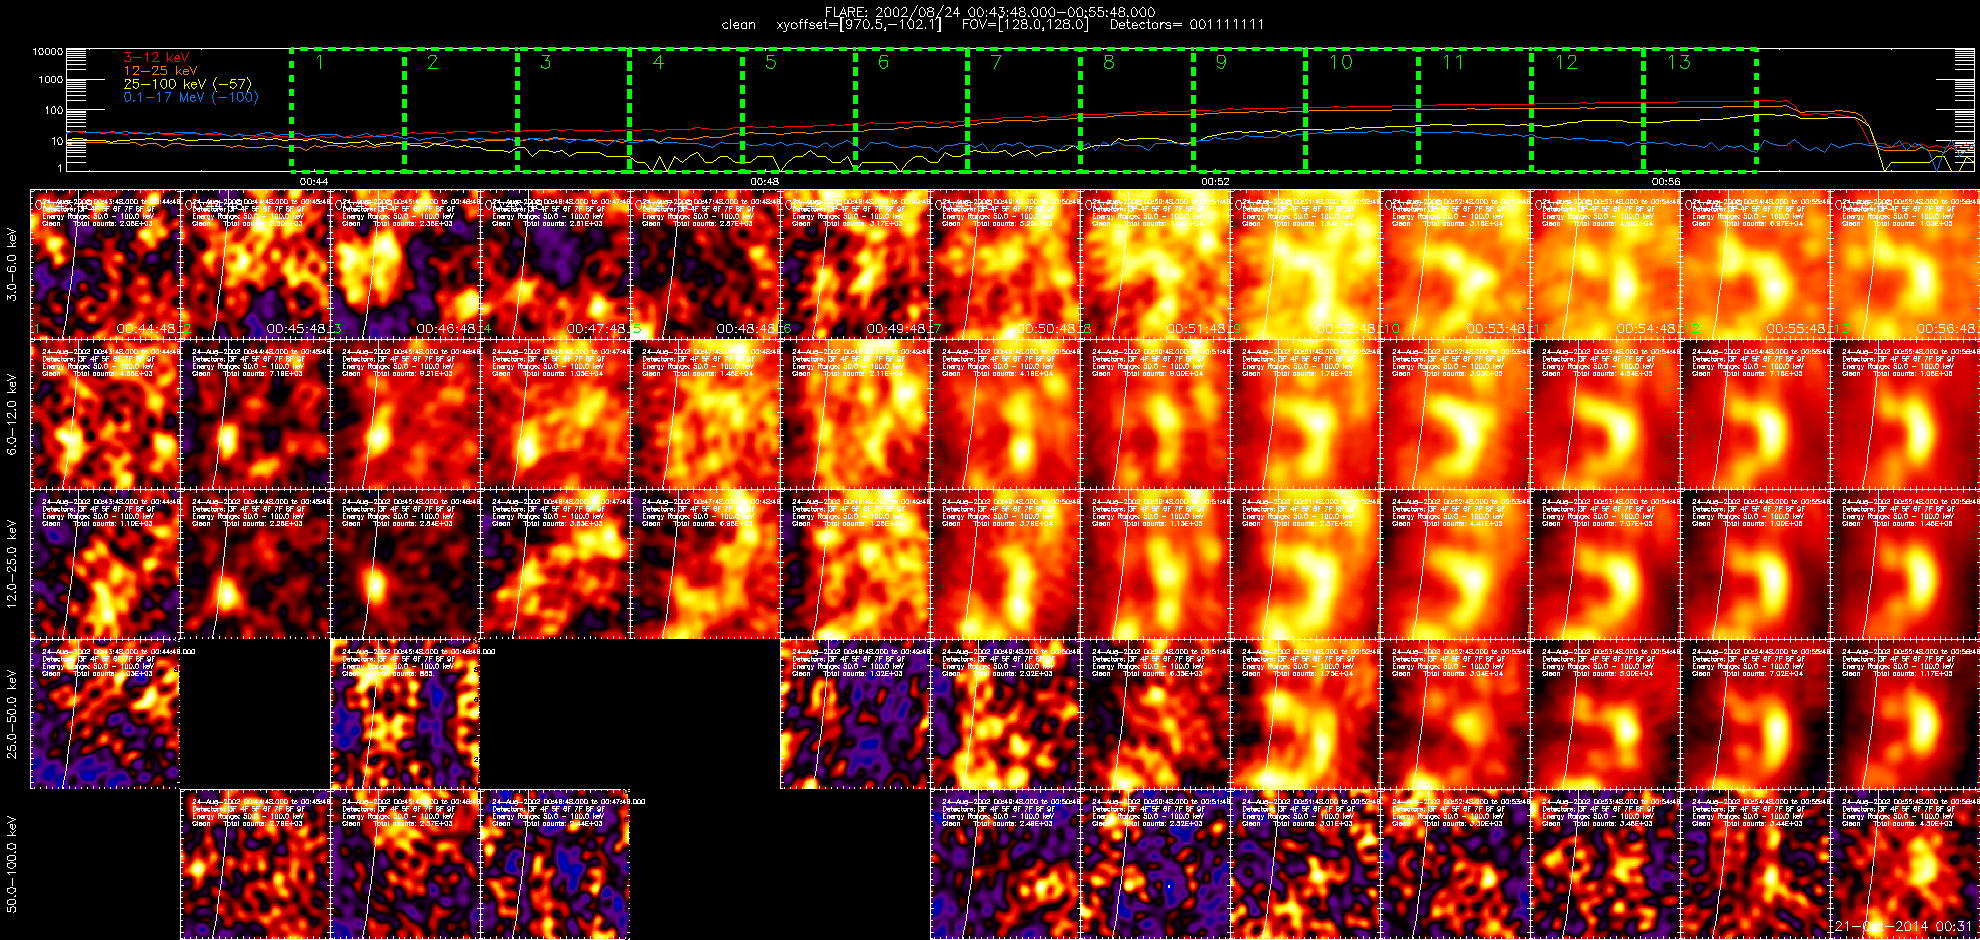Select interval number 5 in the light curve
The height and width of the screenshot is (940, 1980).
[770, 62]
